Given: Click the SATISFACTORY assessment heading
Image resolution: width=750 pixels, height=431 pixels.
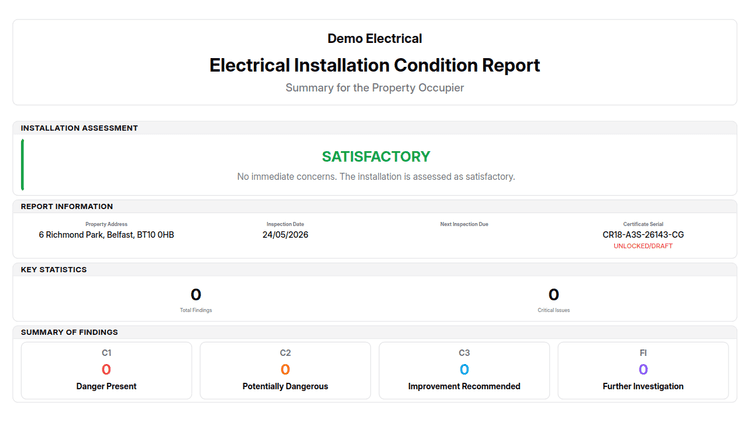Looking at the screenshot, I should (376, 156).
